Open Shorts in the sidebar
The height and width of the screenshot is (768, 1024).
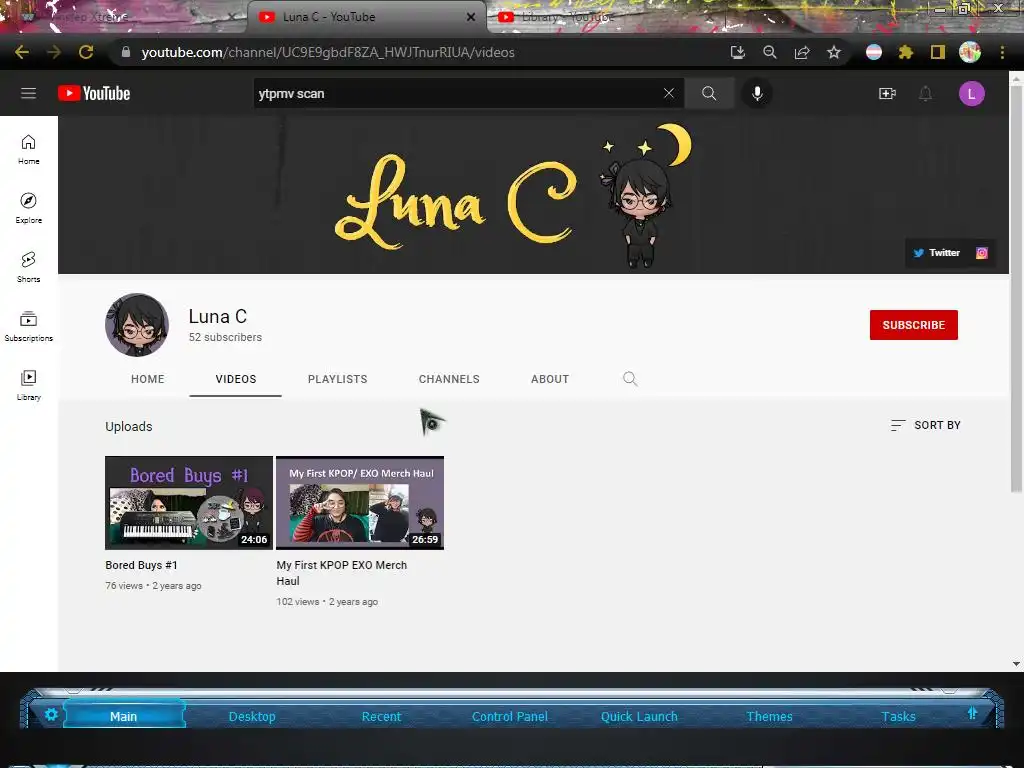(x=29, y=266)
